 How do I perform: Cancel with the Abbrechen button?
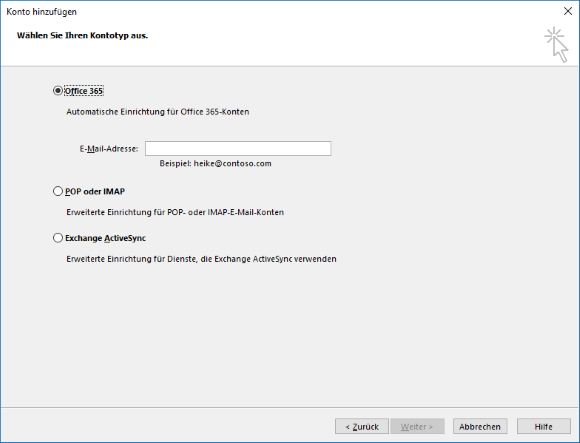tap(480, 426)
